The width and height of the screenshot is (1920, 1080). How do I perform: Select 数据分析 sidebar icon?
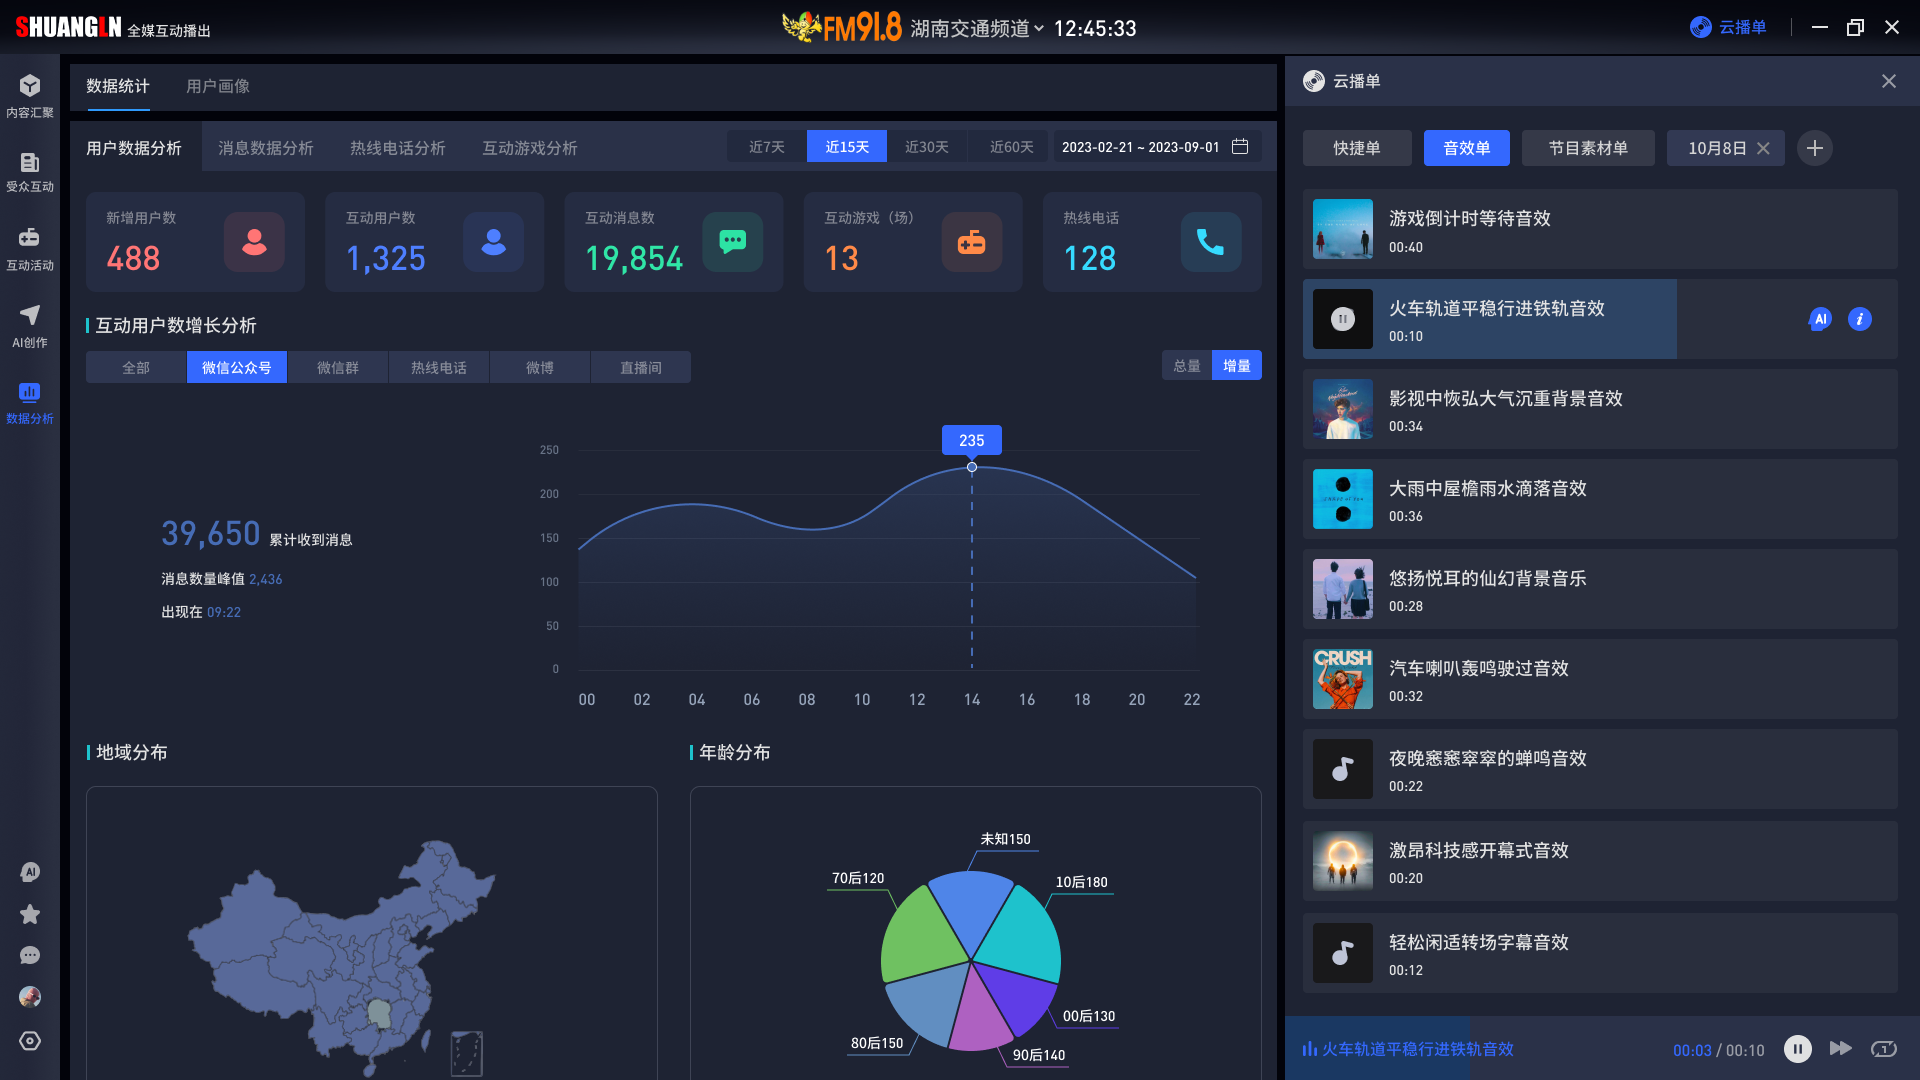(30, 402)
